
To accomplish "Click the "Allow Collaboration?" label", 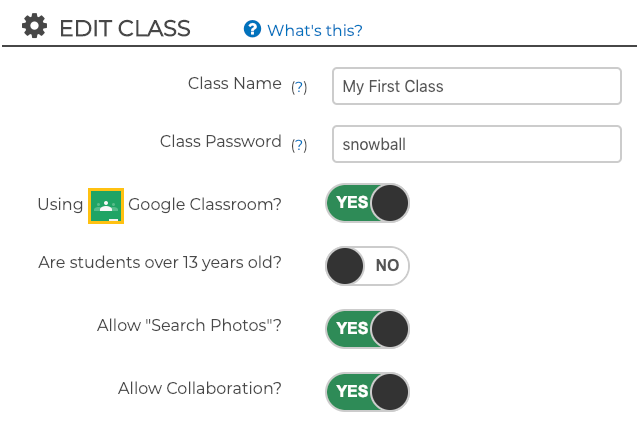I will [199, 388].
